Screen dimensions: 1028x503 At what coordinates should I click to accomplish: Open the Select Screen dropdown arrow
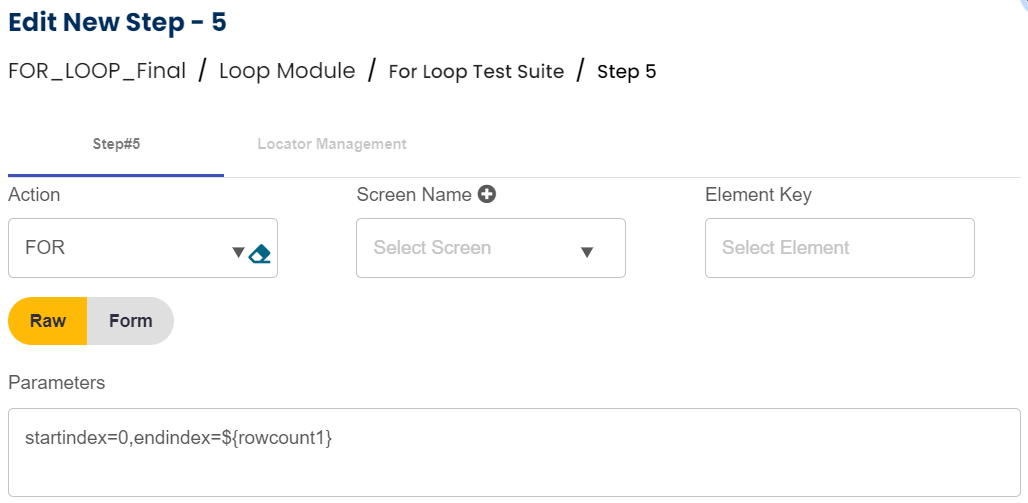click(x=588, y=252)
